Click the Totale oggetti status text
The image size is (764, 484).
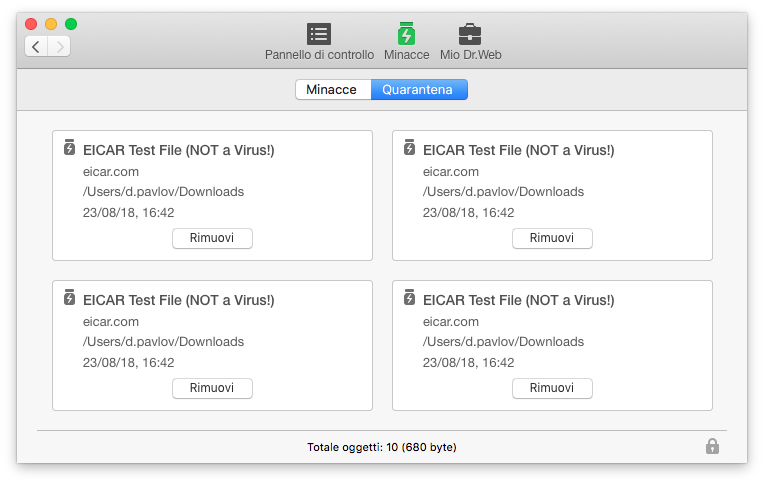pos(382,447)
